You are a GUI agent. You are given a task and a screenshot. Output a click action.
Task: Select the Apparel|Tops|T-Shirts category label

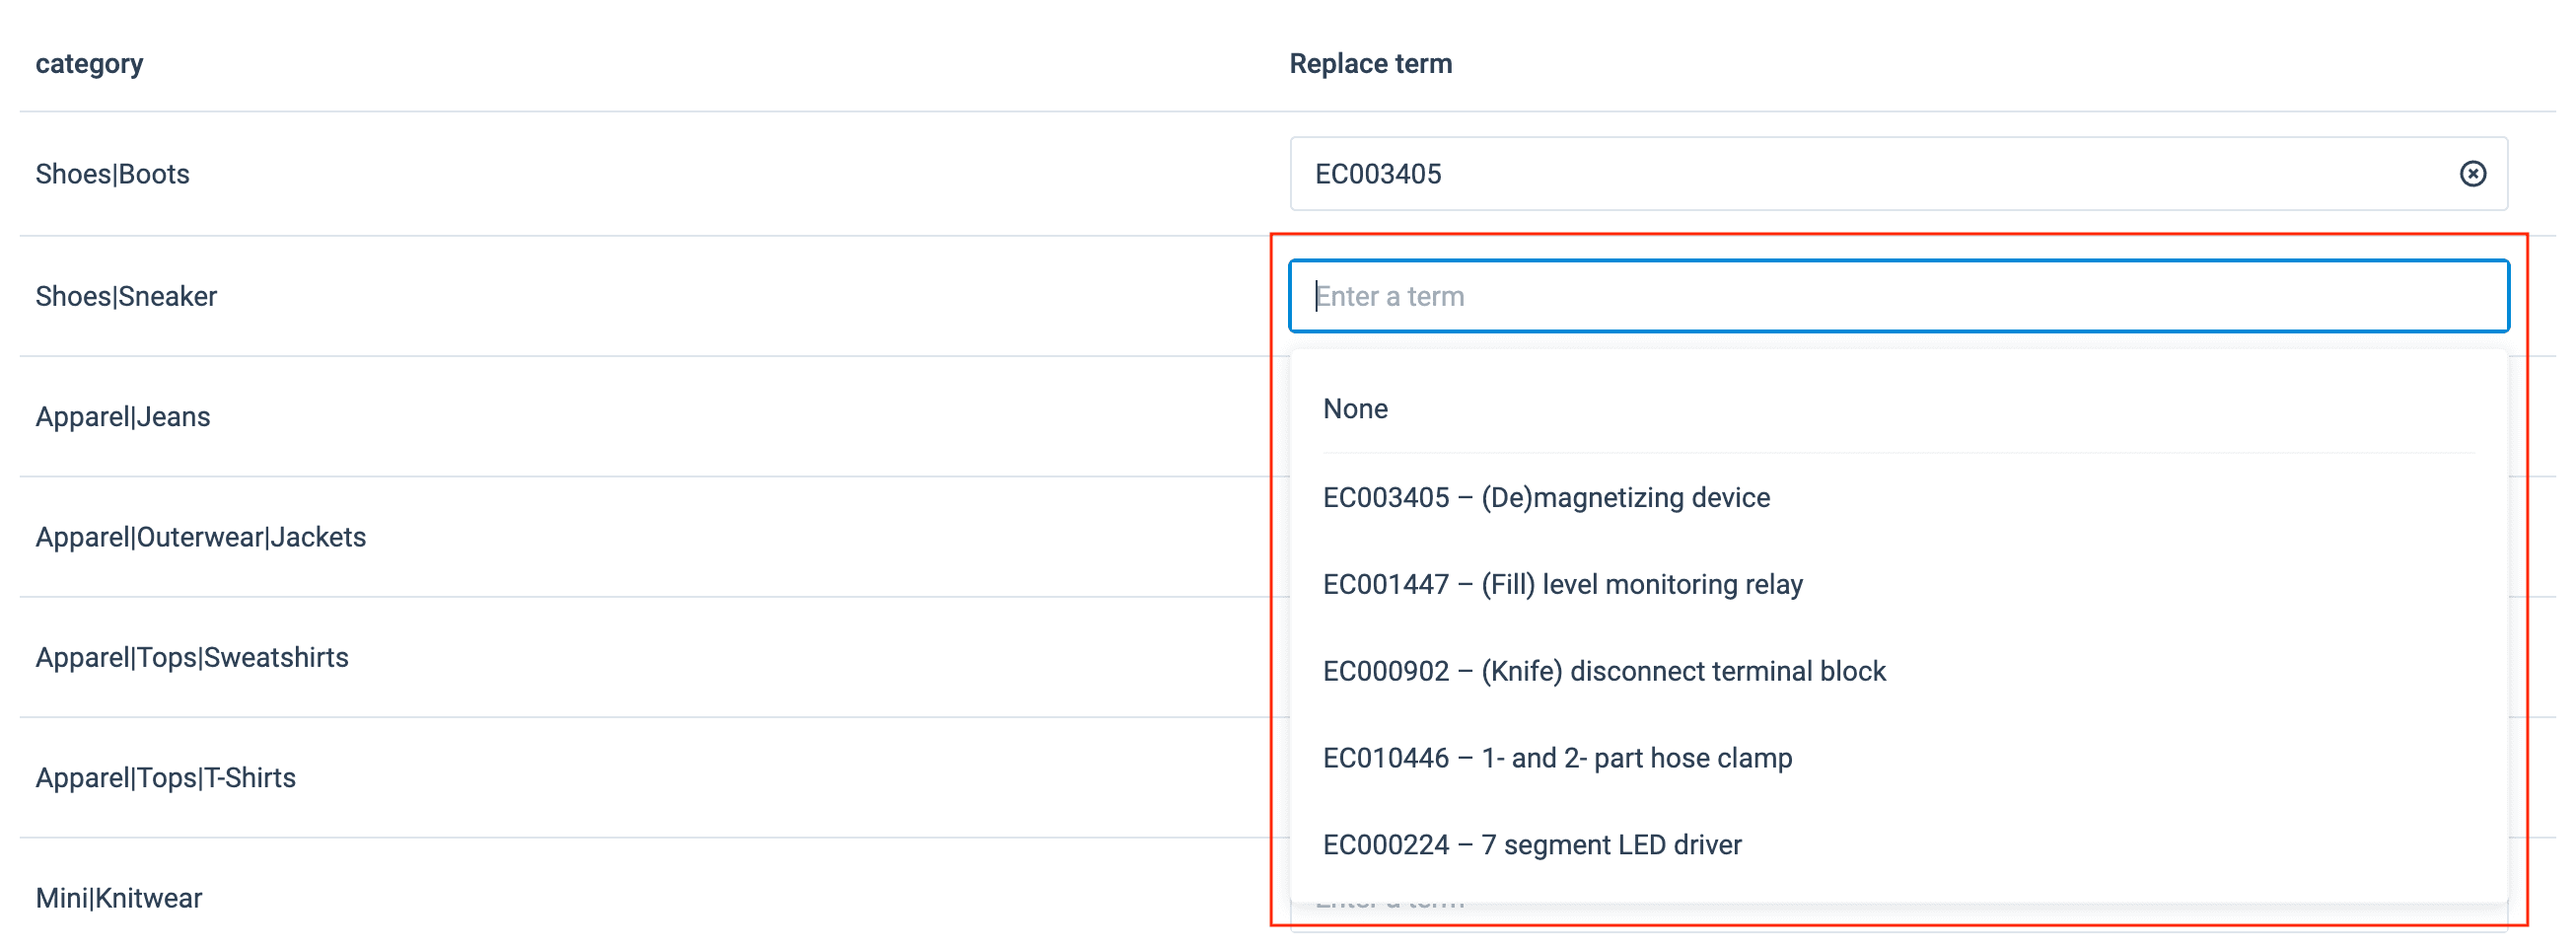coord(166,778)
